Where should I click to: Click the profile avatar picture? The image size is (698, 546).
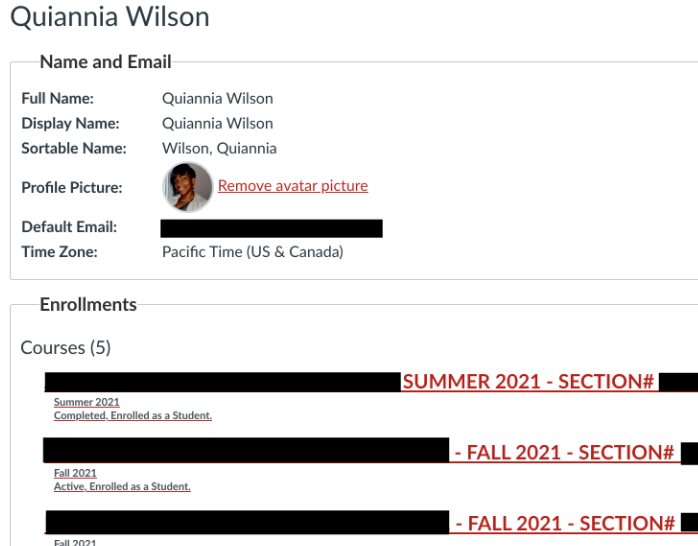(188, 187)
